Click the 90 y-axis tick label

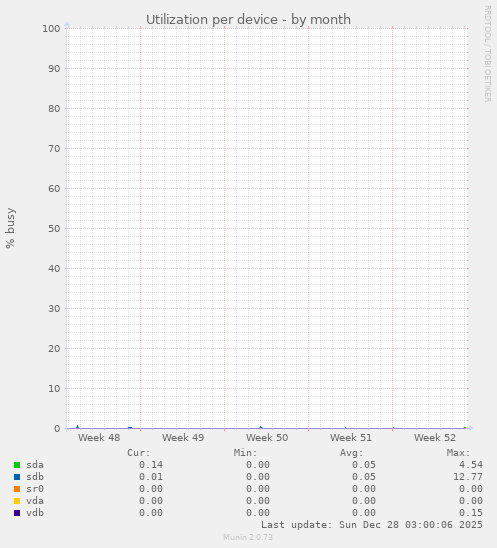(54, 68)
